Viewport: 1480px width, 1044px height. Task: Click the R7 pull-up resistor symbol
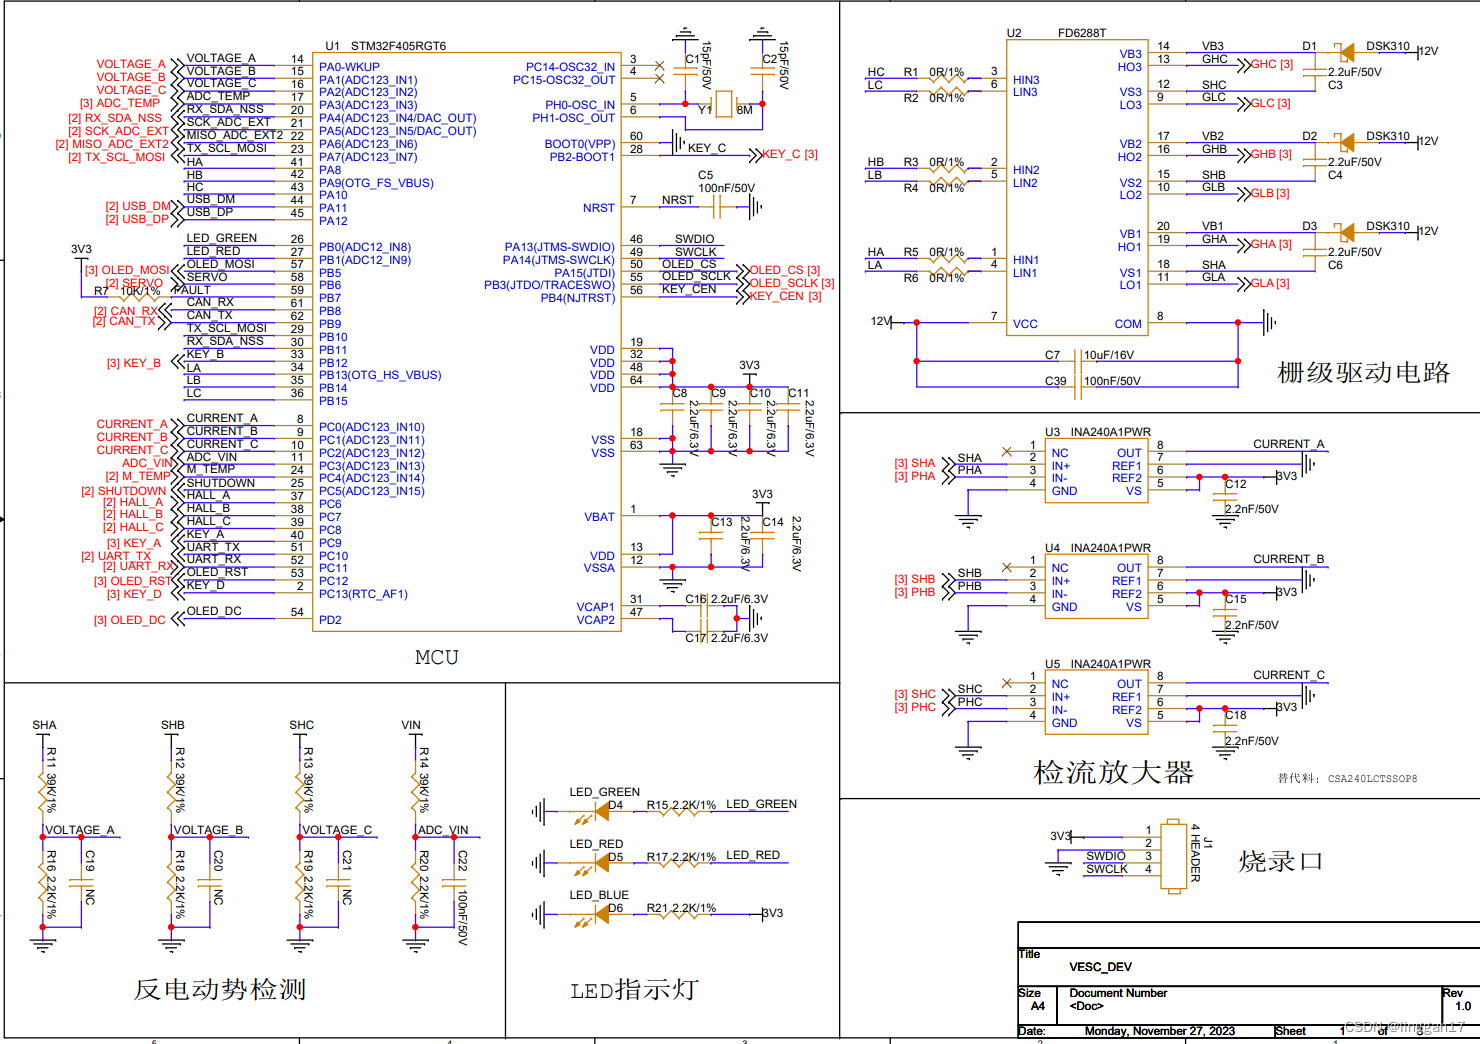(x=140, y=297)
